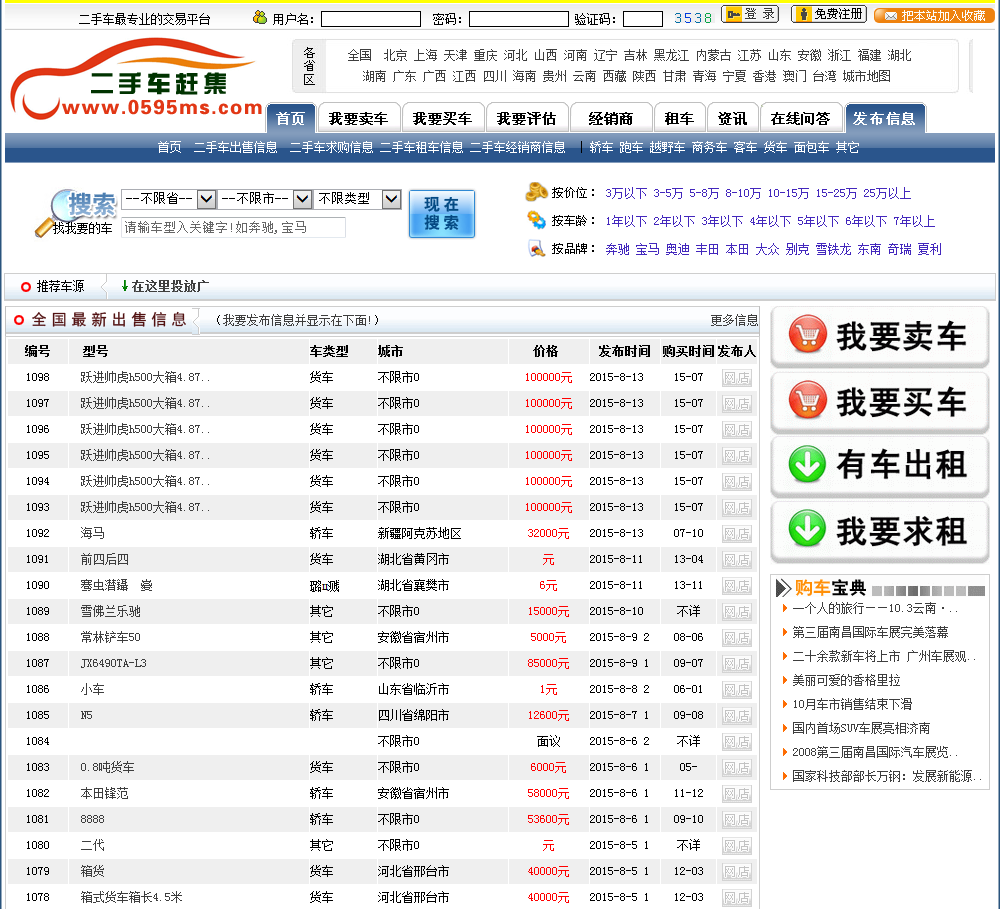Image resolution: width=1000 pixels, height=909 pixels.
Task: Open the 经销商 tab
Action: [611, 119]
